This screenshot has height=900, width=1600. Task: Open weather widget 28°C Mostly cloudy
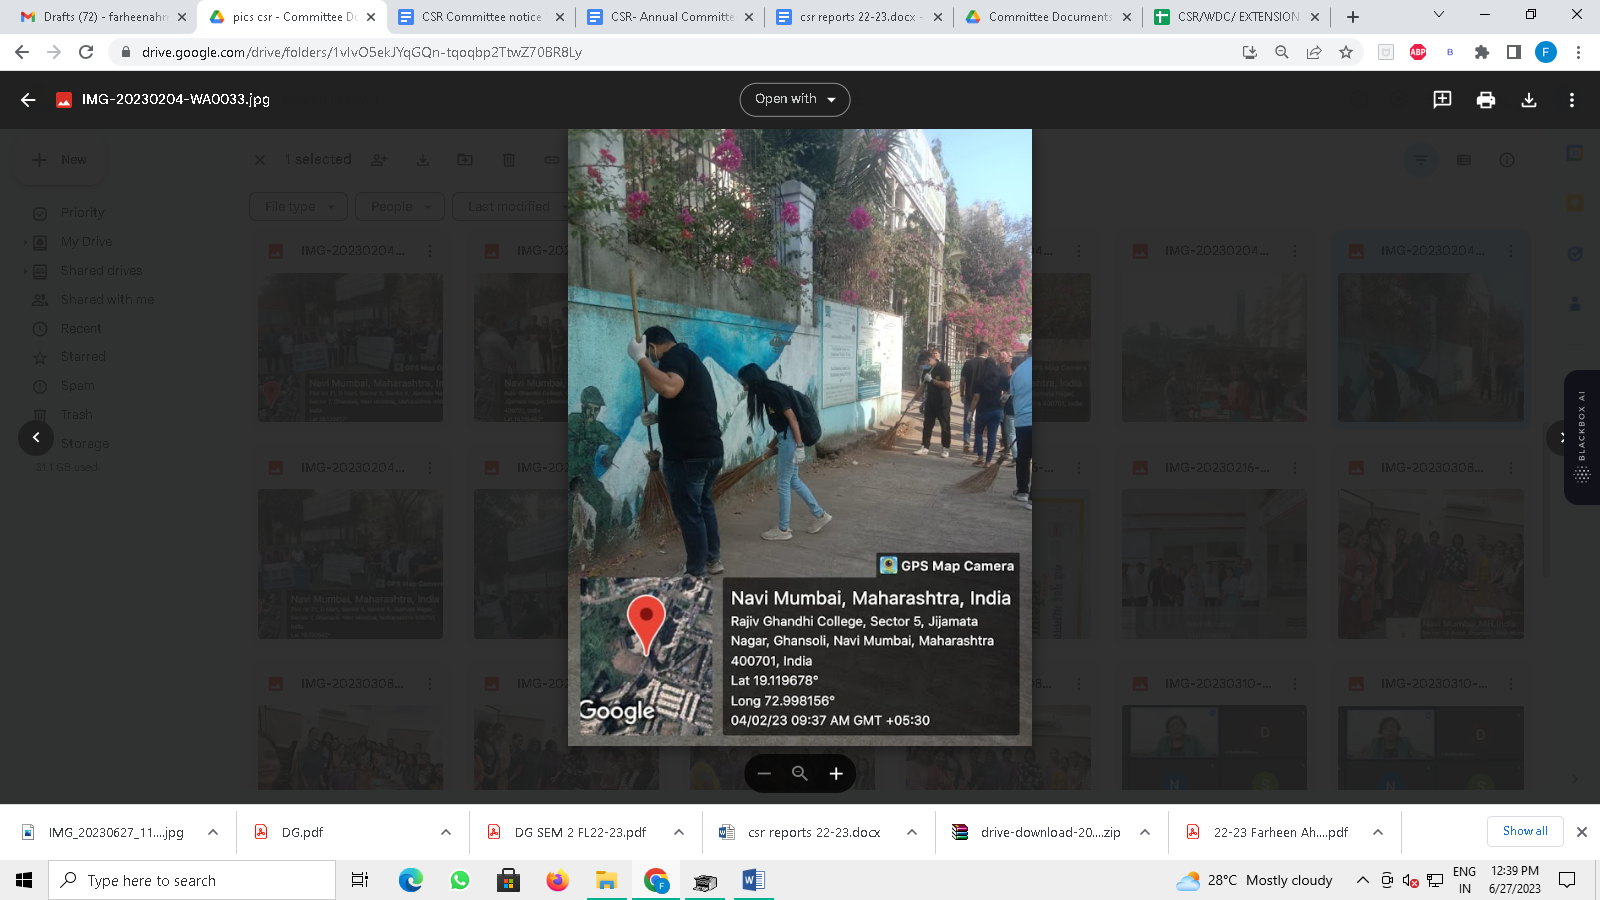click(1255, 880)
